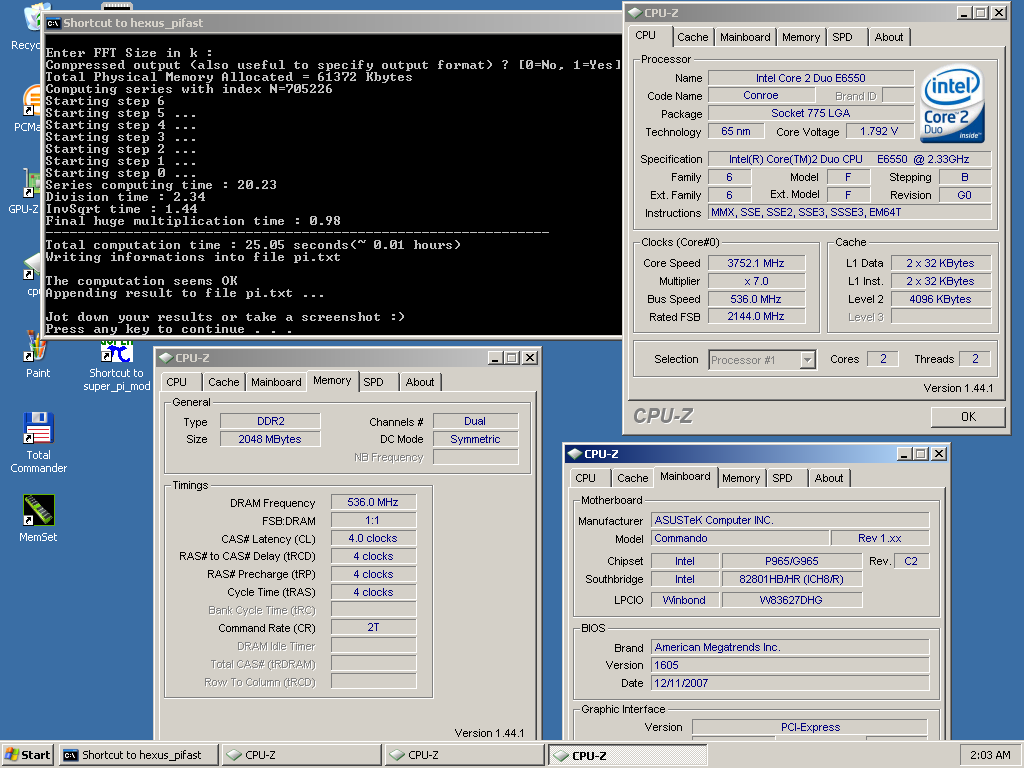Click console window title bar icon

[x=54, y=23]
